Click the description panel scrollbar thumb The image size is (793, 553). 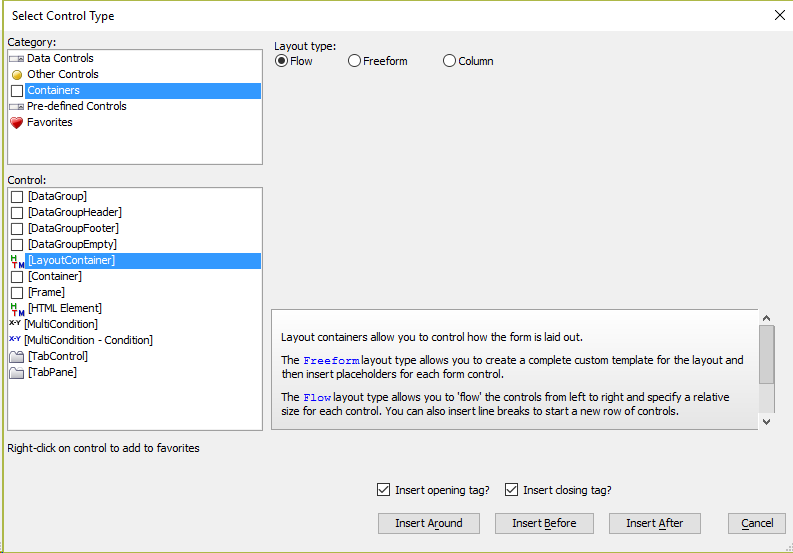click(766, 354)
